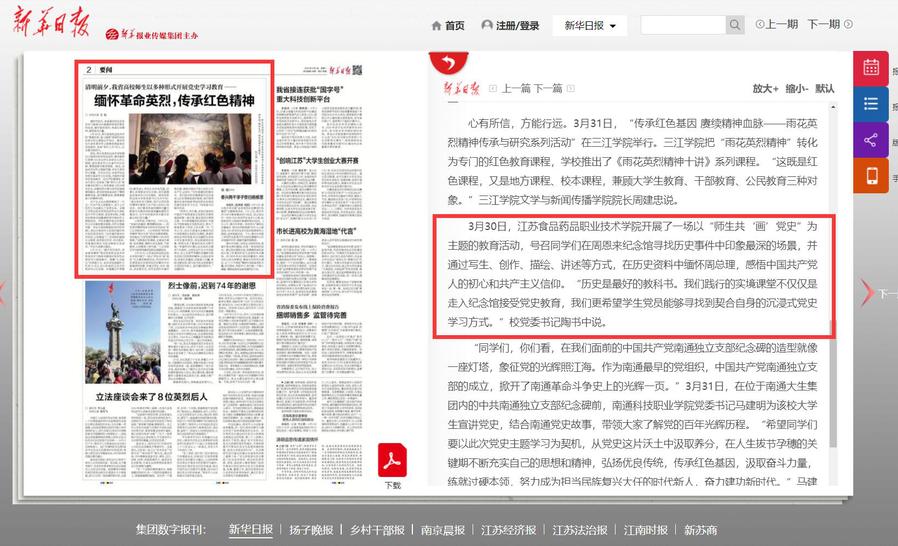Open the orange mobile phone icon
Screen dimensions: 898x546
870,176
